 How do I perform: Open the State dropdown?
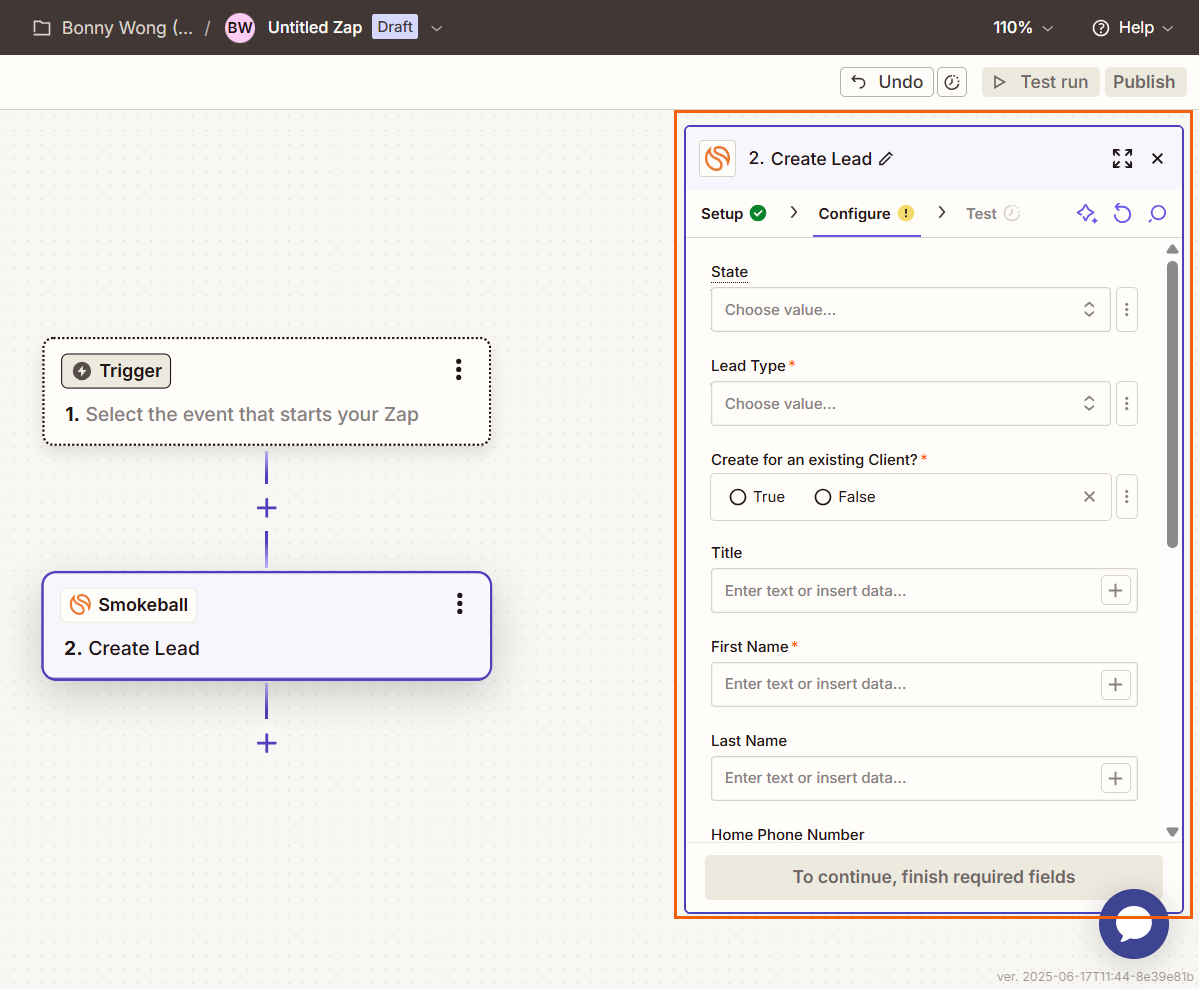point(910,310)
